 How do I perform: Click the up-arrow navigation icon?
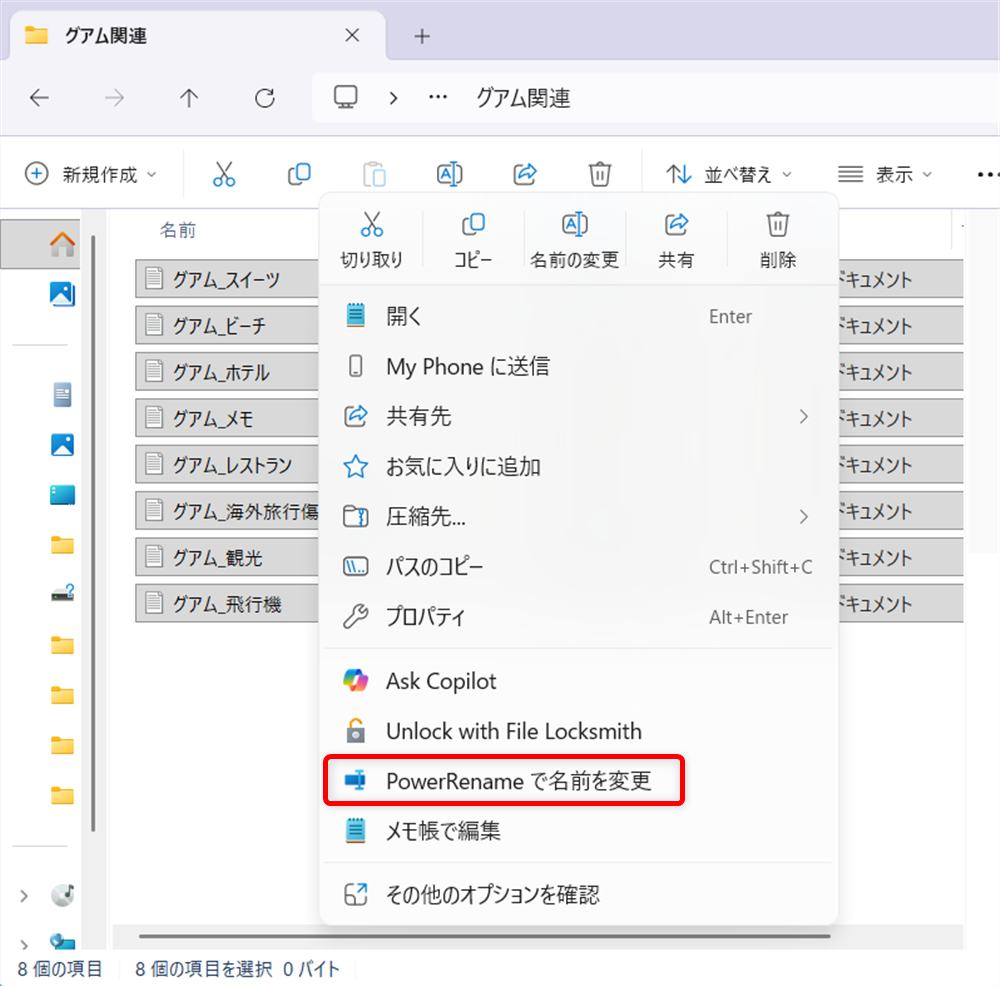point(189,98)
